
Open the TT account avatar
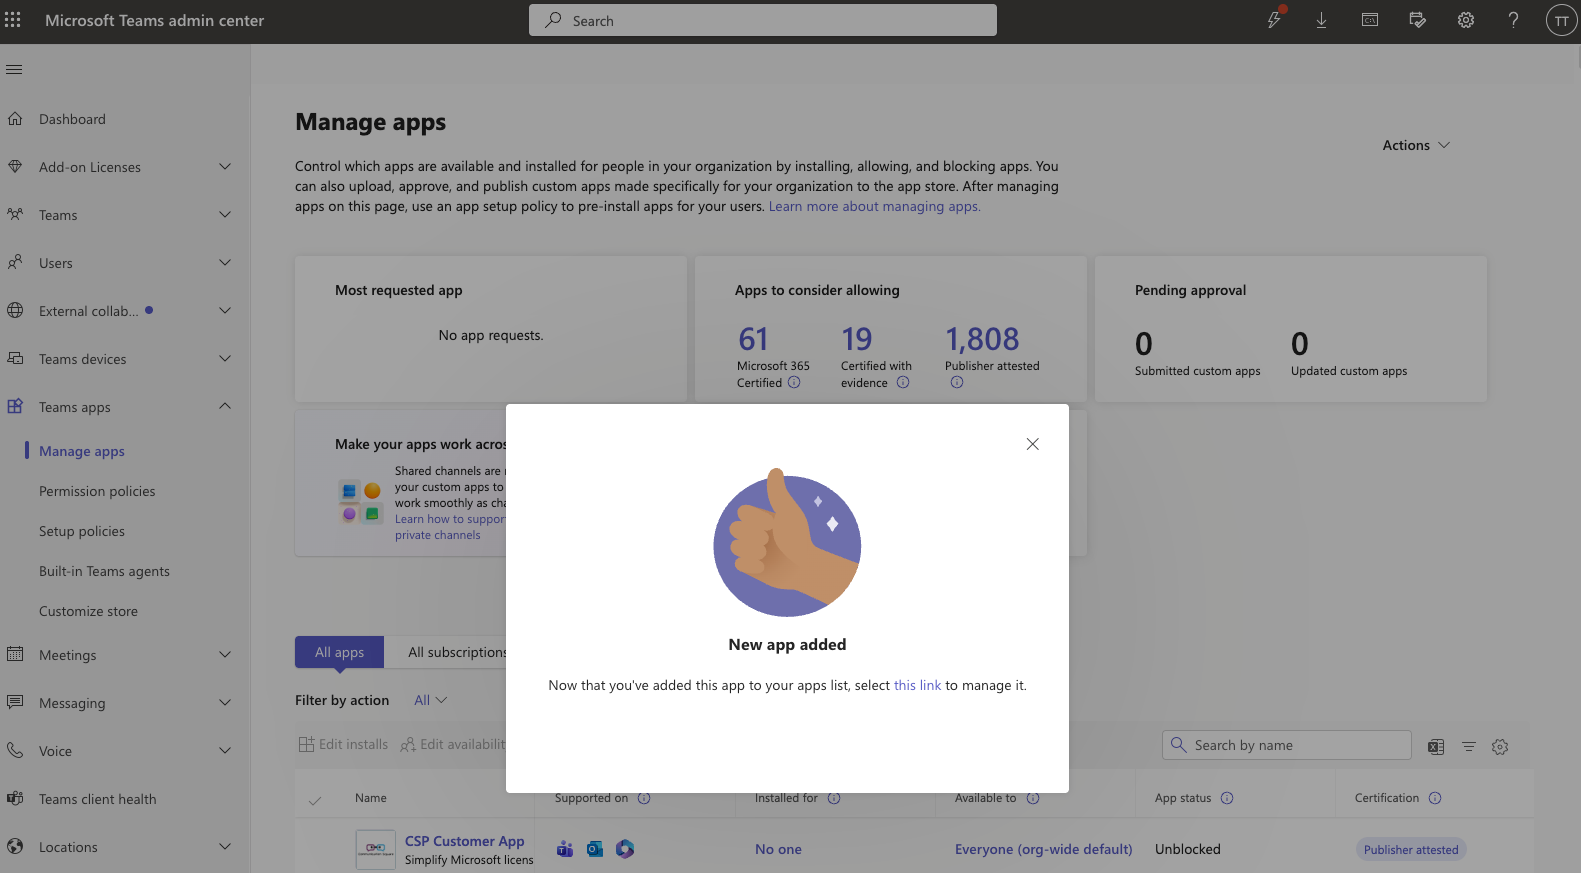tap(1561, 20)
